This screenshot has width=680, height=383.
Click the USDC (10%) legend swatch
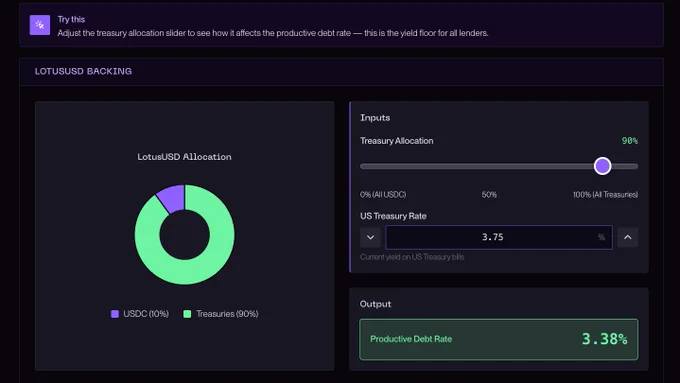point(115,314)
